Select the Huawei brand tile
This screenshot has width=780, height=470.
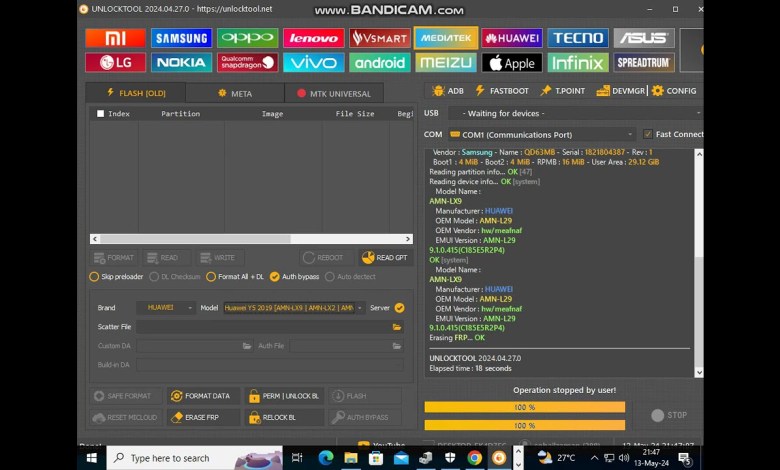(512, 38)
